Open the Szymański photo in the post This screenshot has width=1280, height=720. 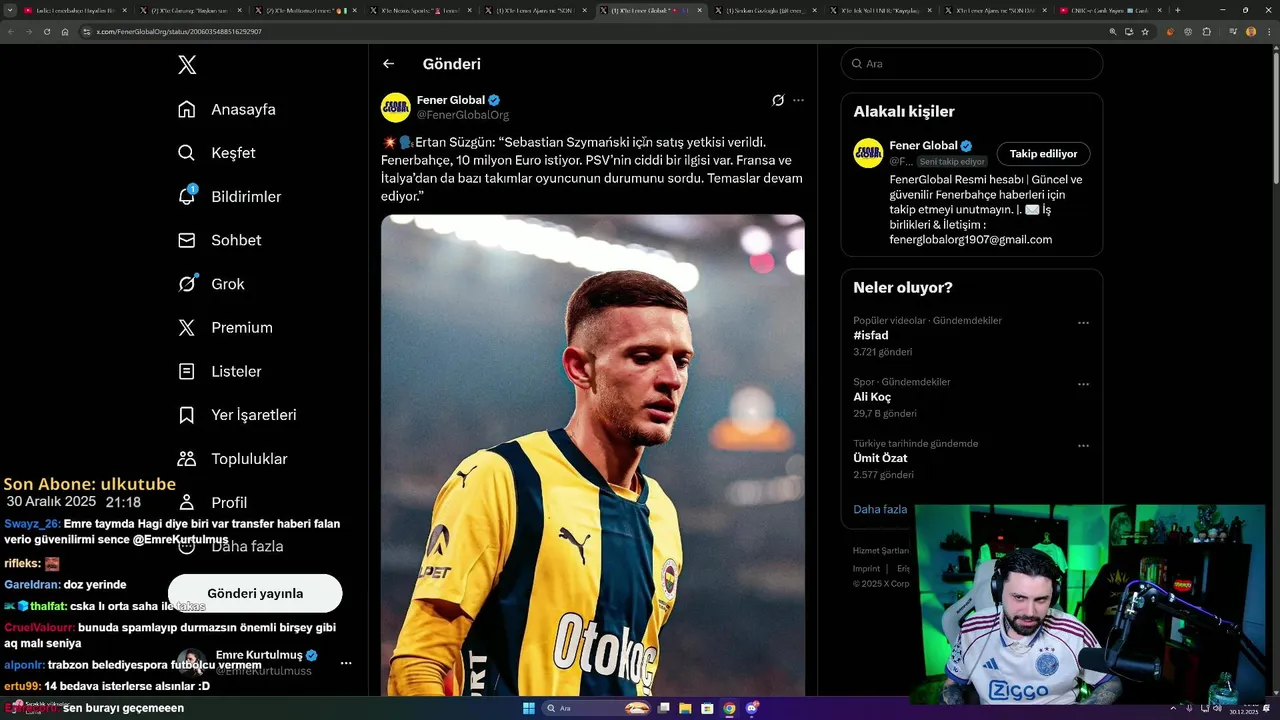pos(593,455)
